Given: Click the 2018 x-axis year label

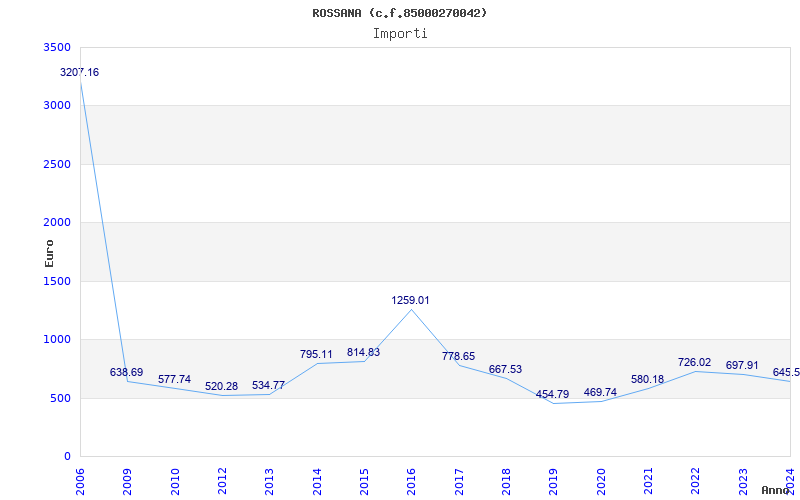Looking at the screenshot, I should [x=506, y=482].
